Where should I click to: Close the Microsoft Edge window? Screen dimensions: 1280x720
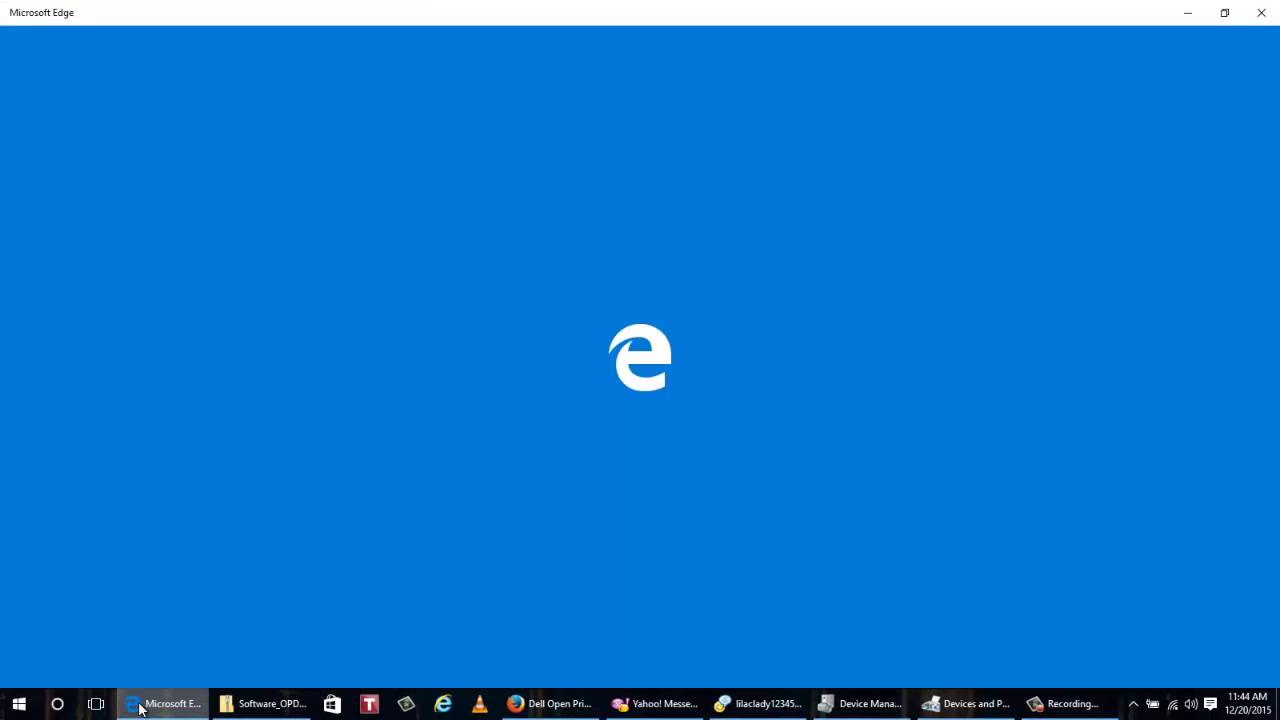pos(1261,13)
